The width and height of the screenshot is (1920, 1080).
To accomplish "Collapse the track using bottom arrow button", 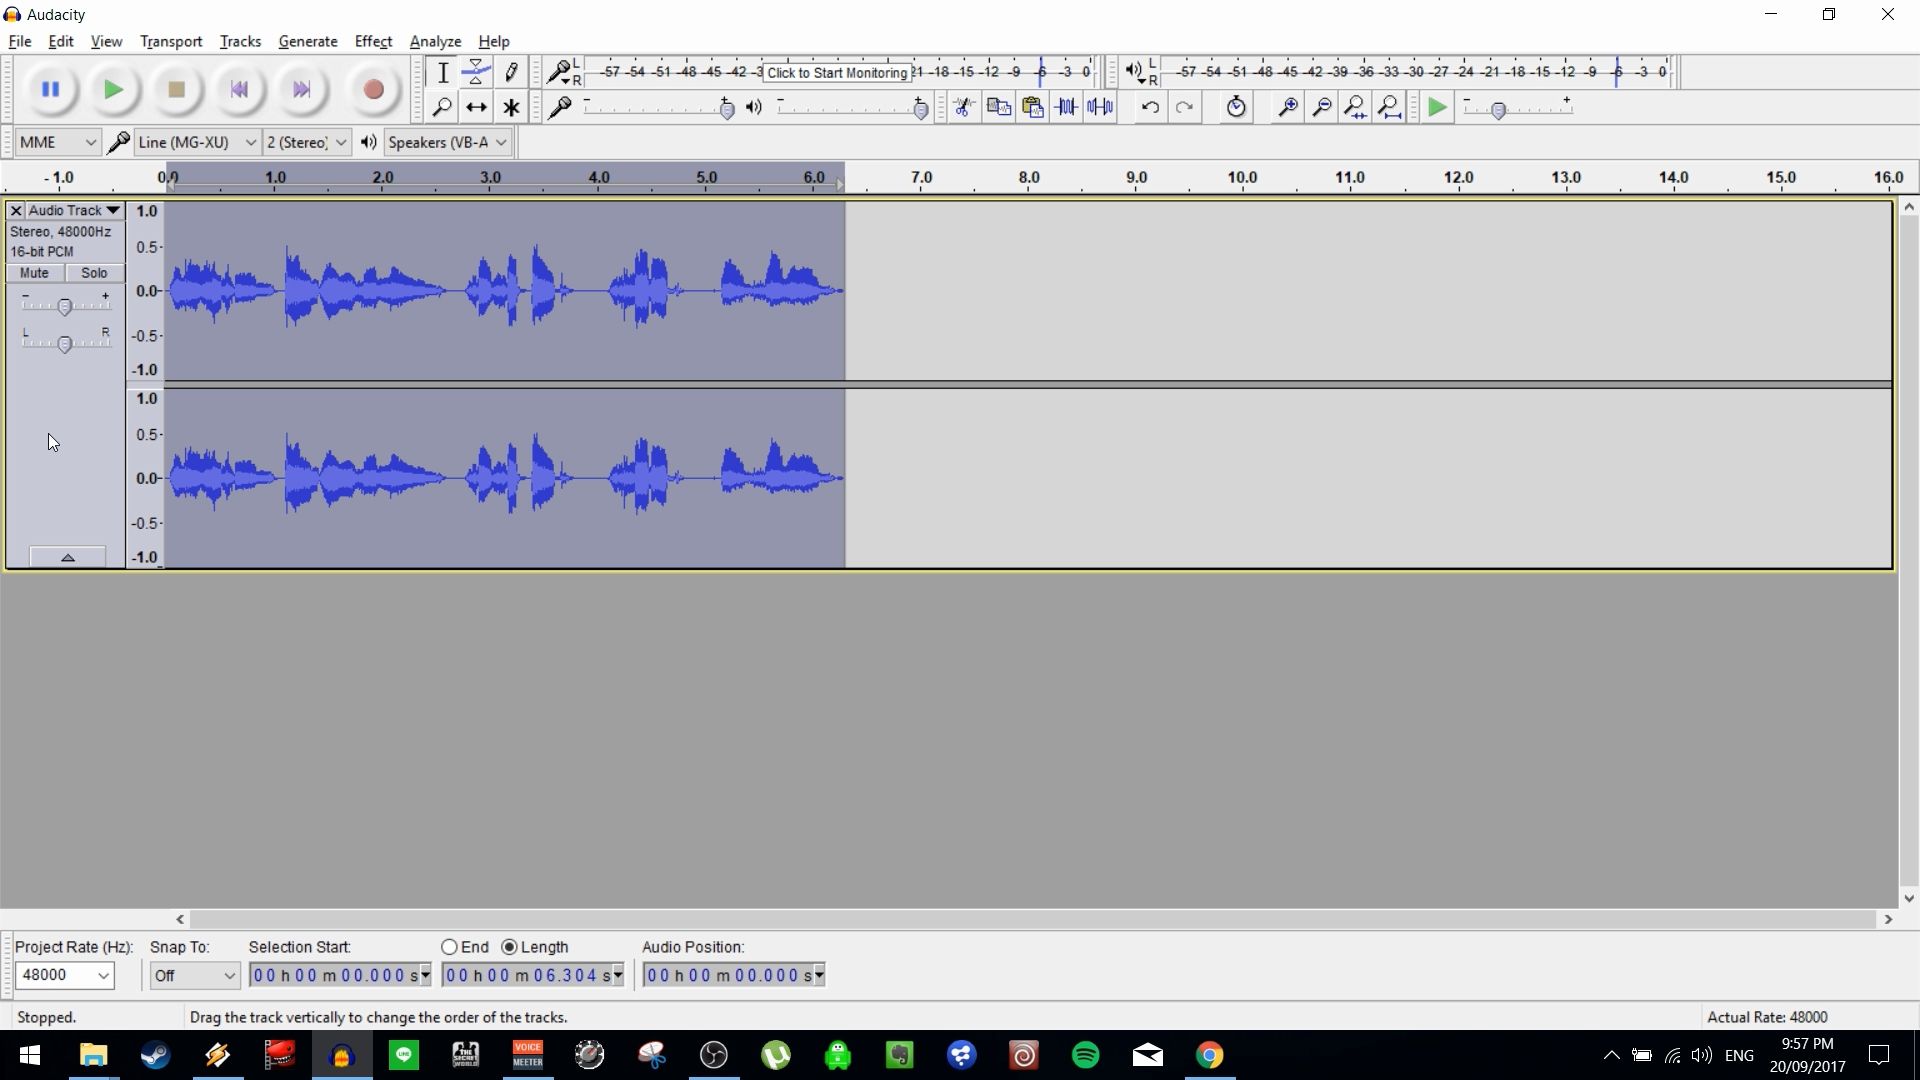I will click(68, 557).
